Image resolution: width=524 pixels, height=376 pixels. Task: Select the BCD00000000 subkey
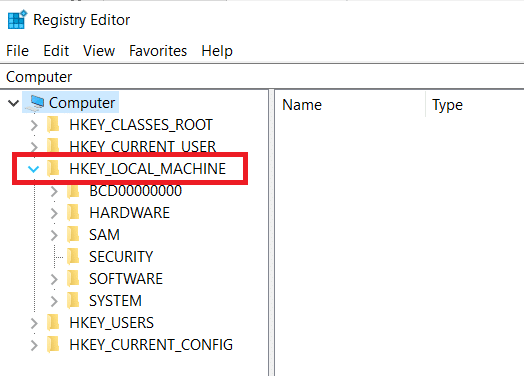click(135, 191)
